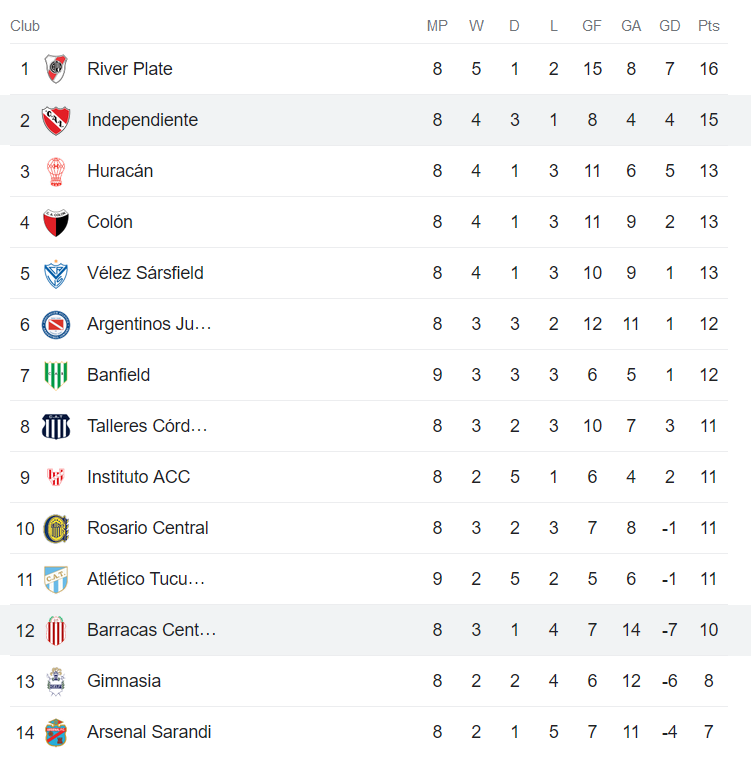Screen dimensions: 751x764
Task: Click the Huracán balloon crest
Action: (56, 171)
